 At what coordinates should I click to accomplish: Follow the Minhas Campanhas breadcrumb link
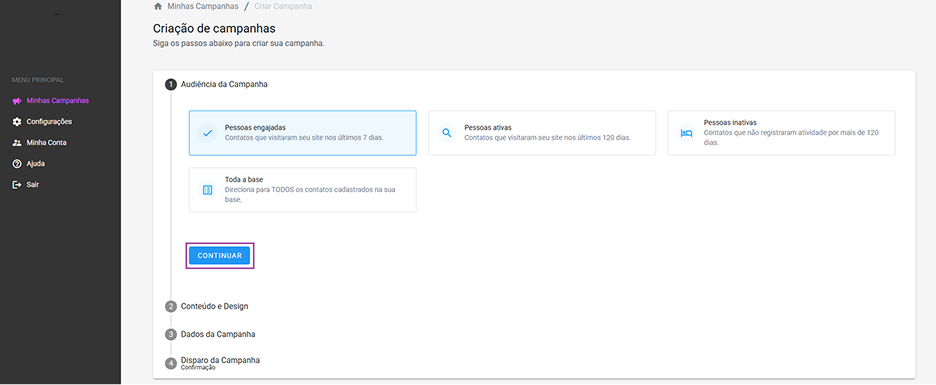click(x=202, y=7)
